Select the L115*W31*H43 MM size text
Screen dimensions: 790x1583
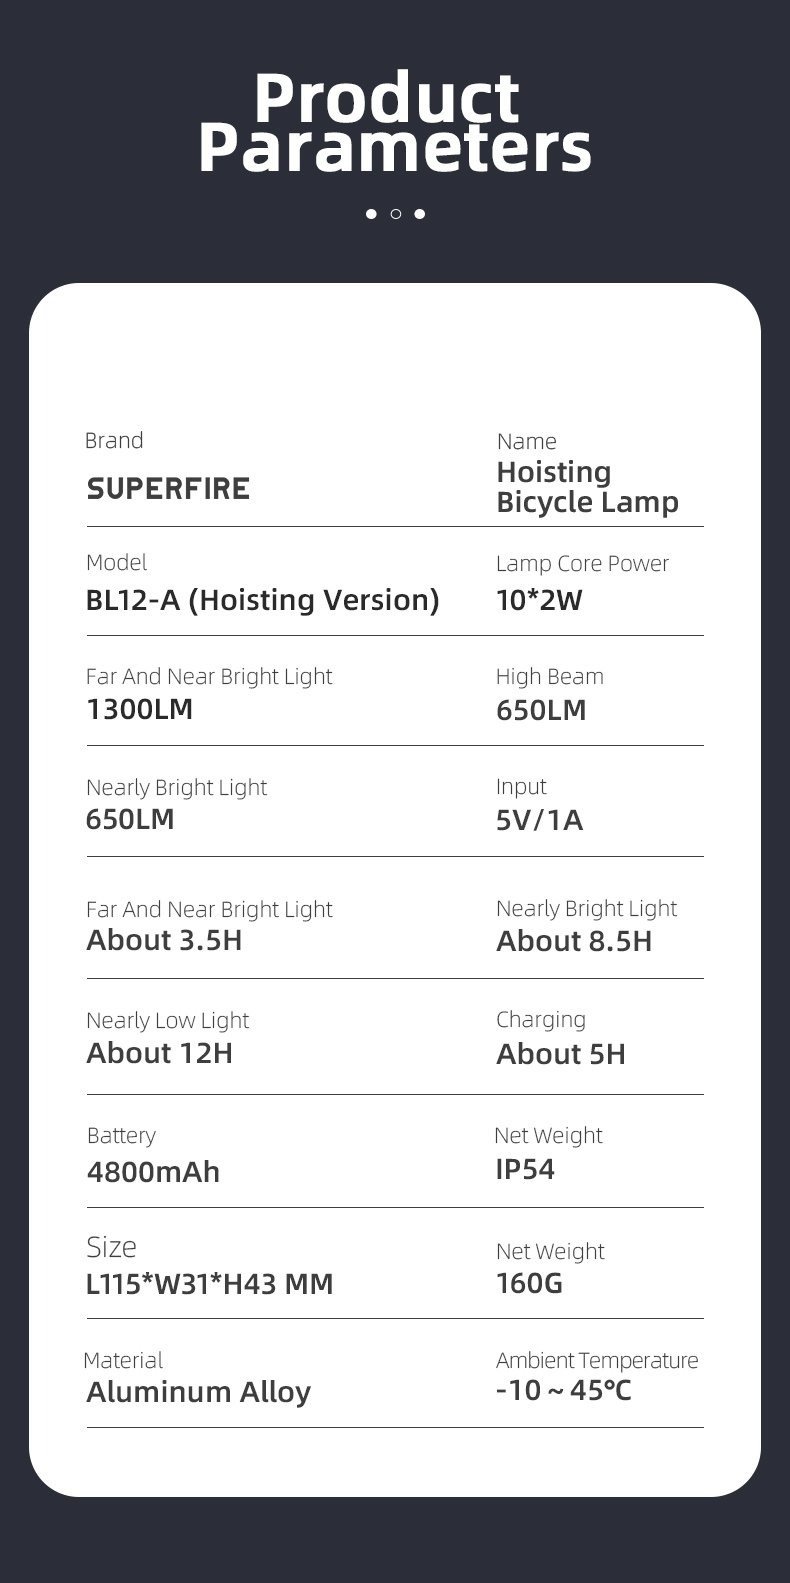point(209,1284)
